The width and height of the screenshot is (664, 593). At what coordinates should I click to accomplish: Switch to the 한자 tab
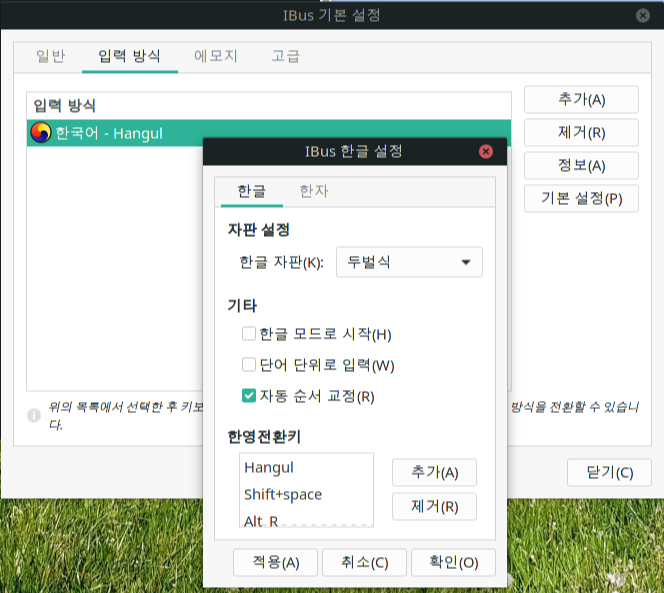(x=314, y=191)
